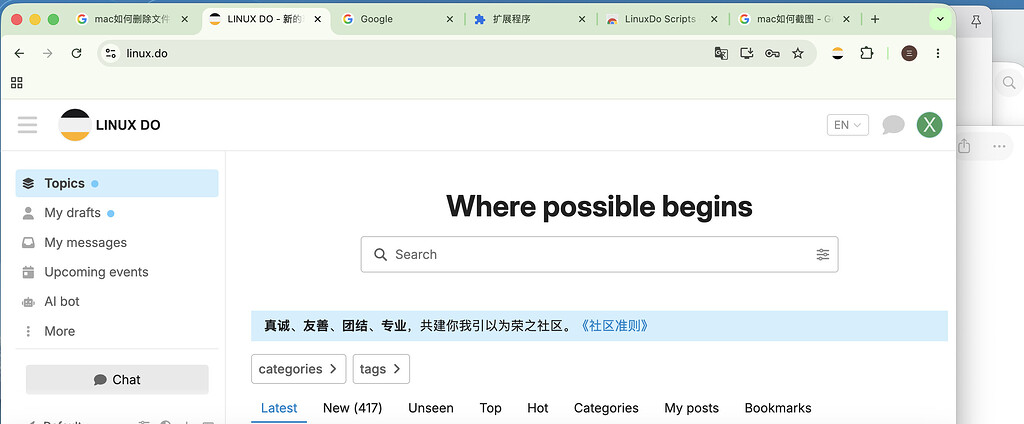Close the Google tab

pyautogui.click(x=450, y=20)
